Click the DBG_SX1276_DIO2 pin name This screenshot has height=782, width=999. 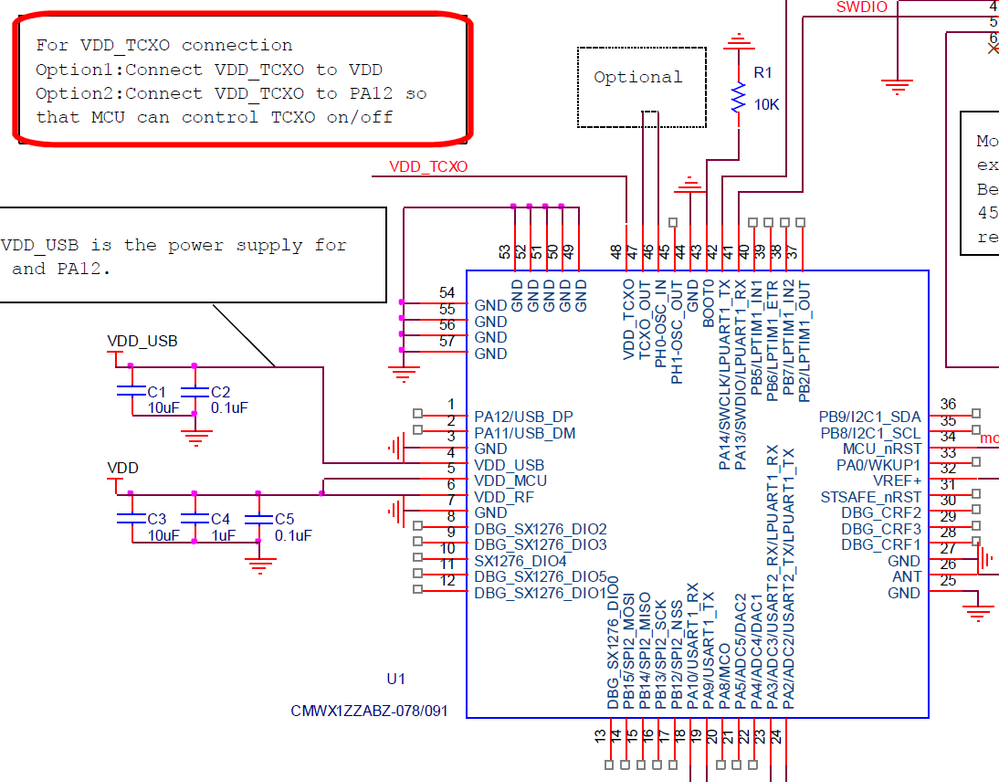coord(540,529)
